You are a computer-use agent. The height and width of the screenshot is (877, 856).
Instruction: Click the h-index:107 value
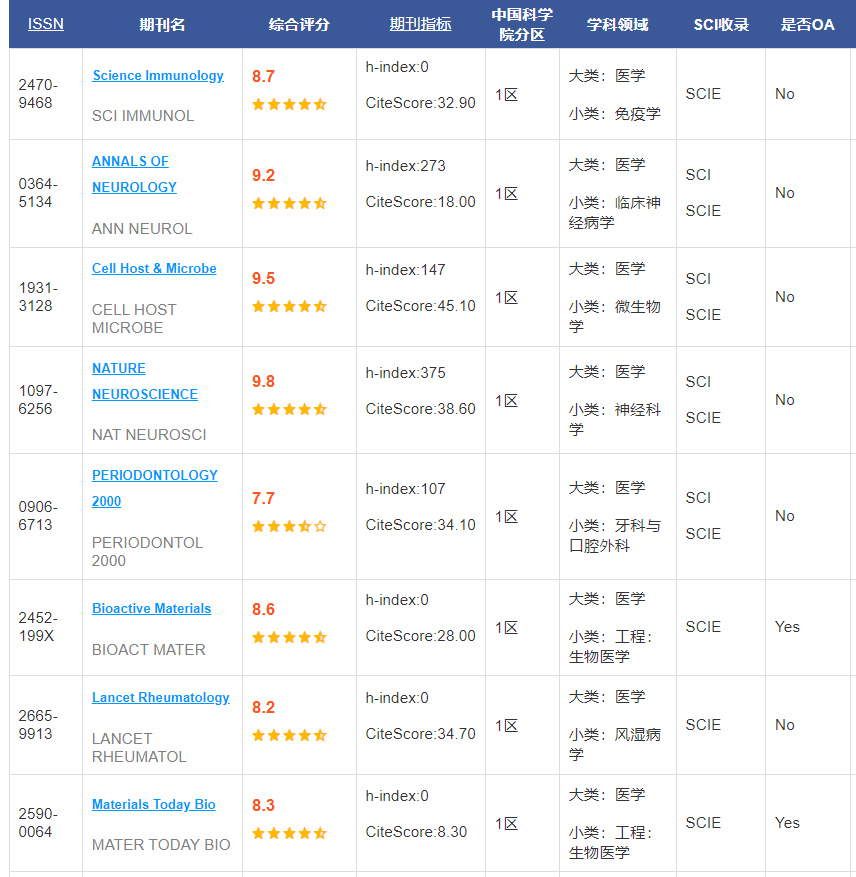[x=406, y=489]
